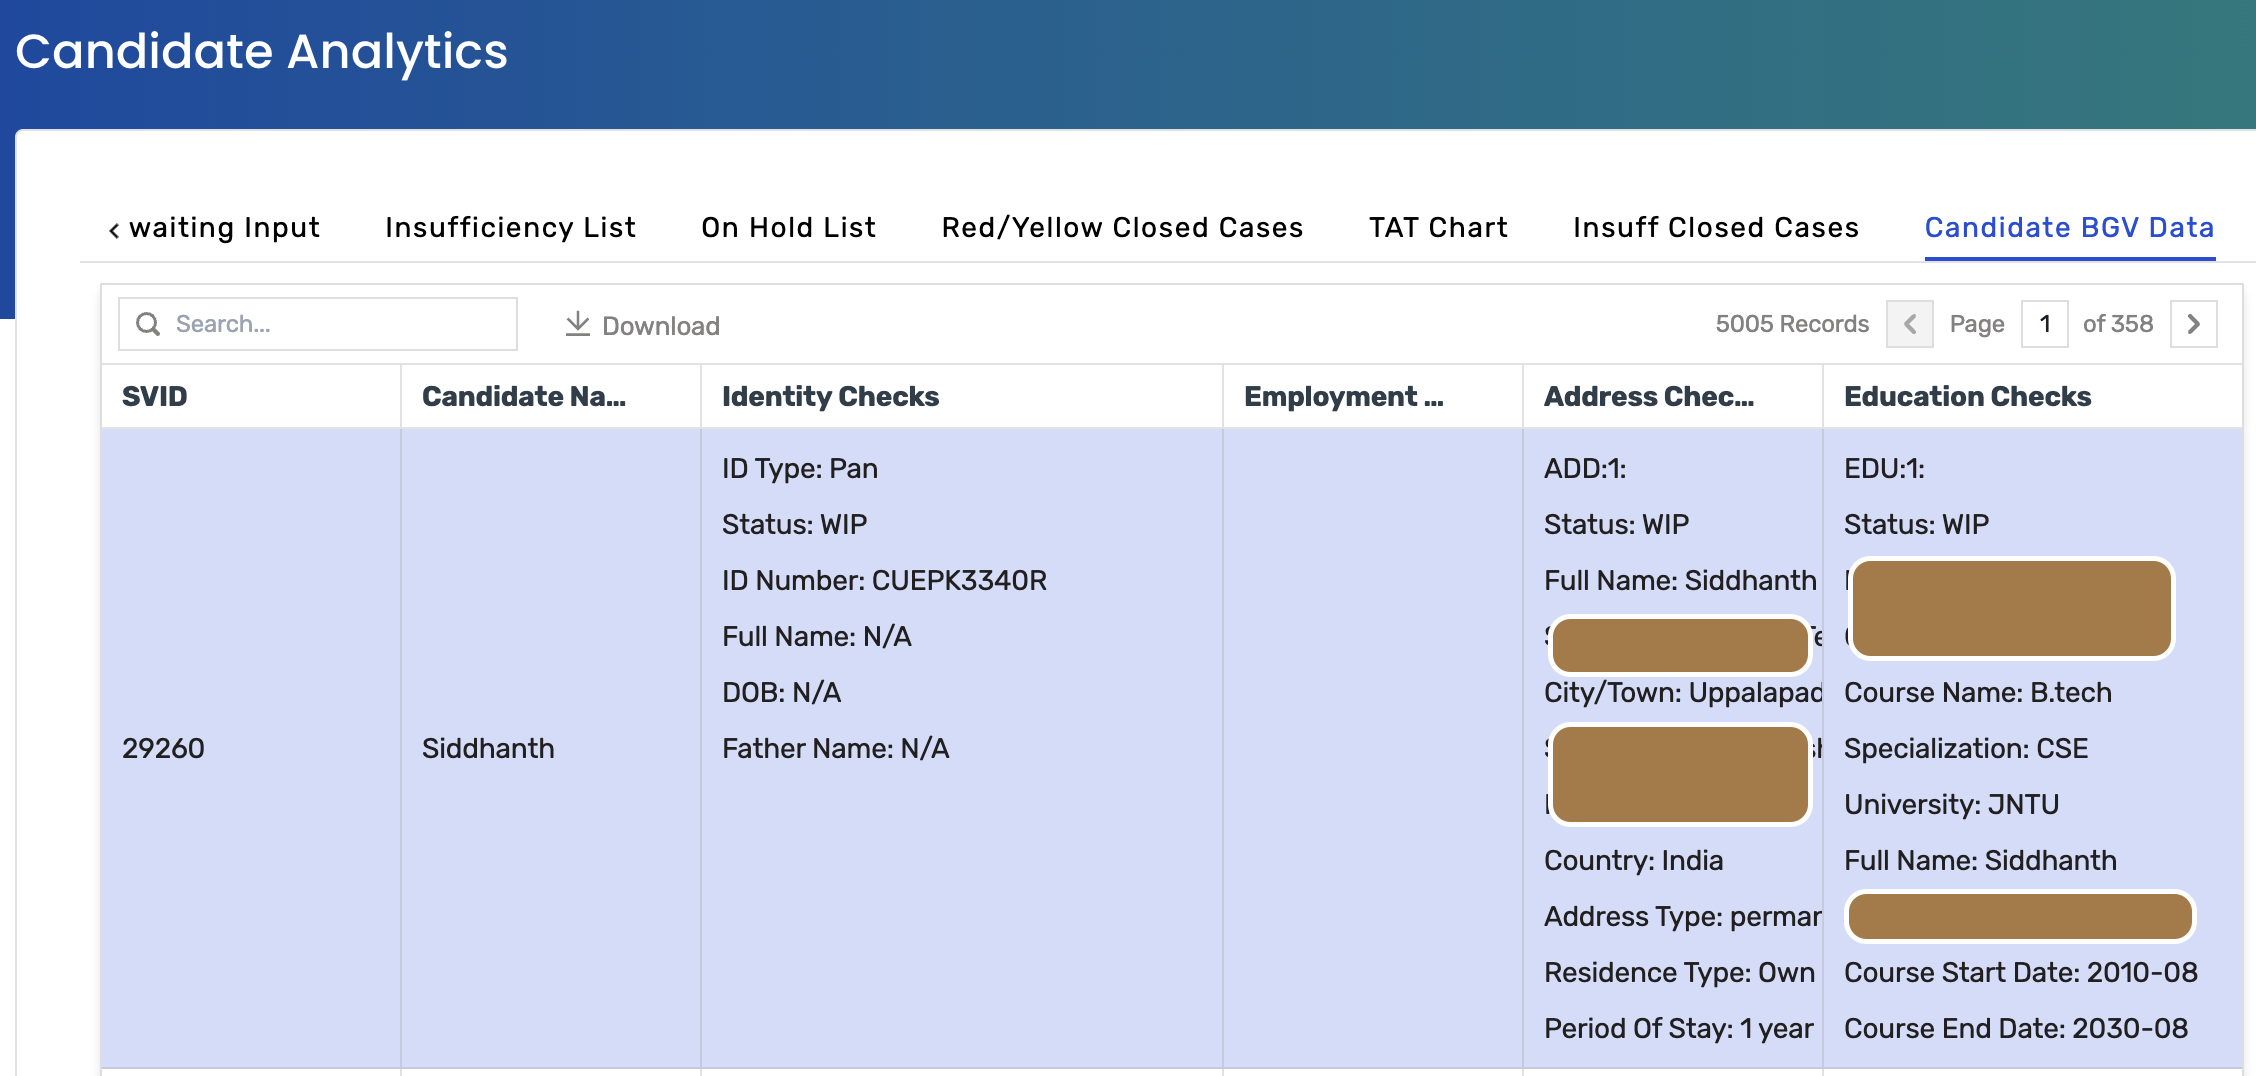Select the Candidate BGV Data tab
This screenshot has height=1076, width=2256.
click(x=2069, y=228)
